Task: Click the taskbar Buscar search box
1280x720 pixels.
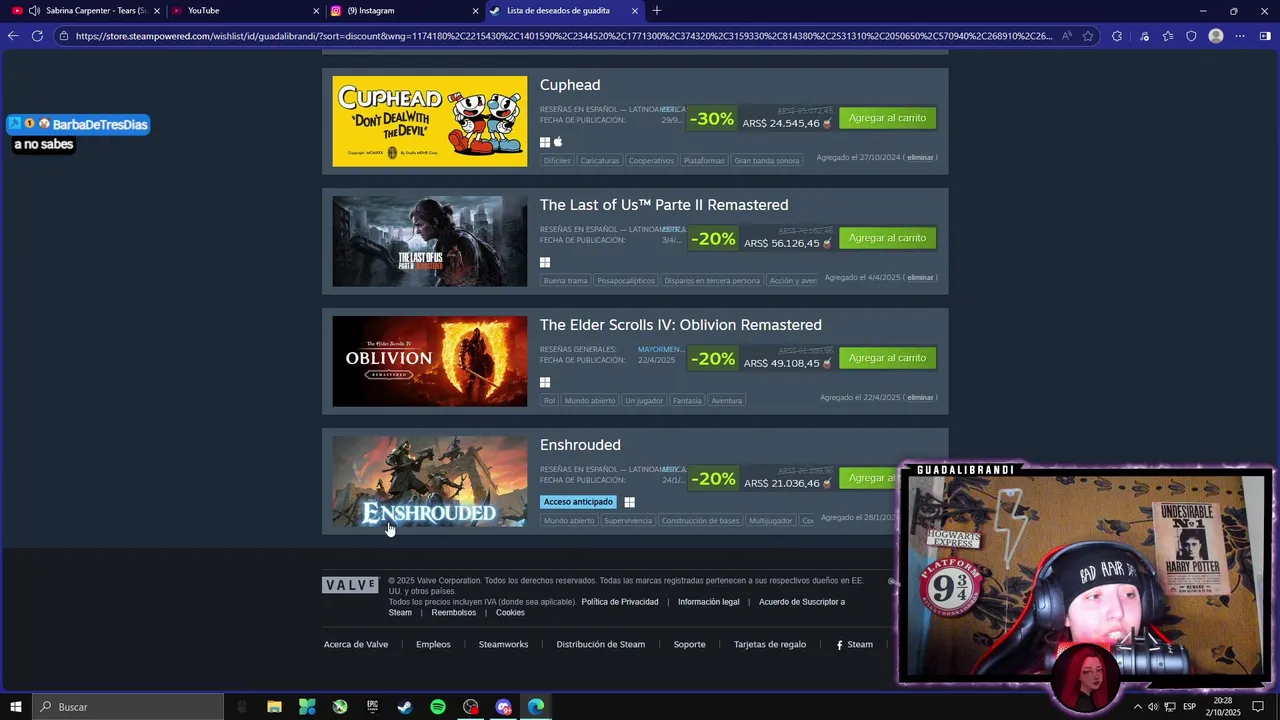Action: point(128,707)
